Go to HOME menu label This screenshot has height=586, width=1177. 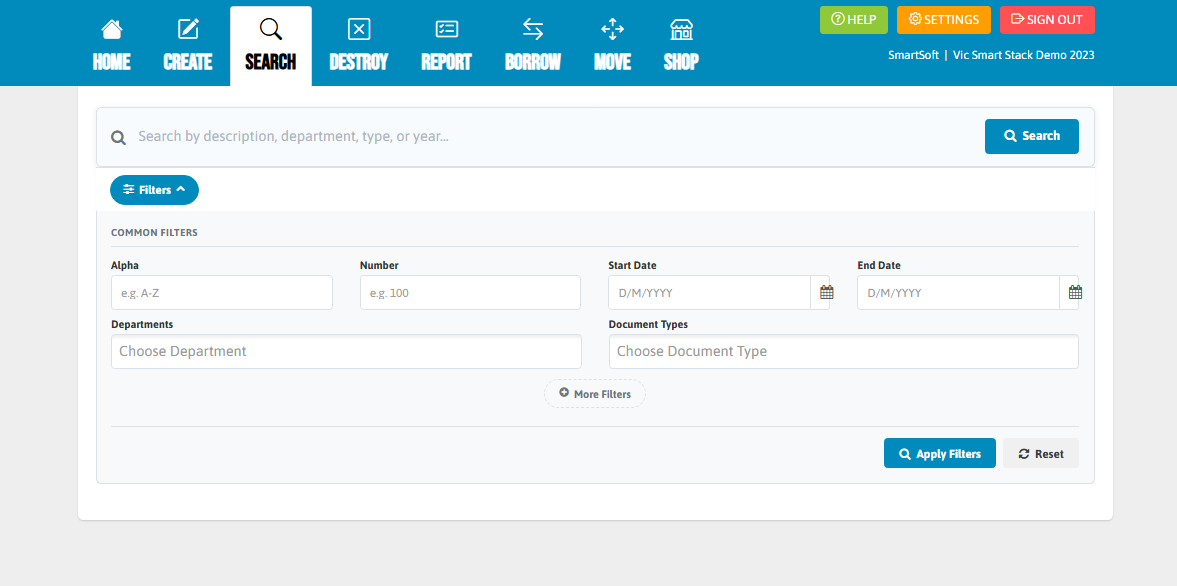112,62
